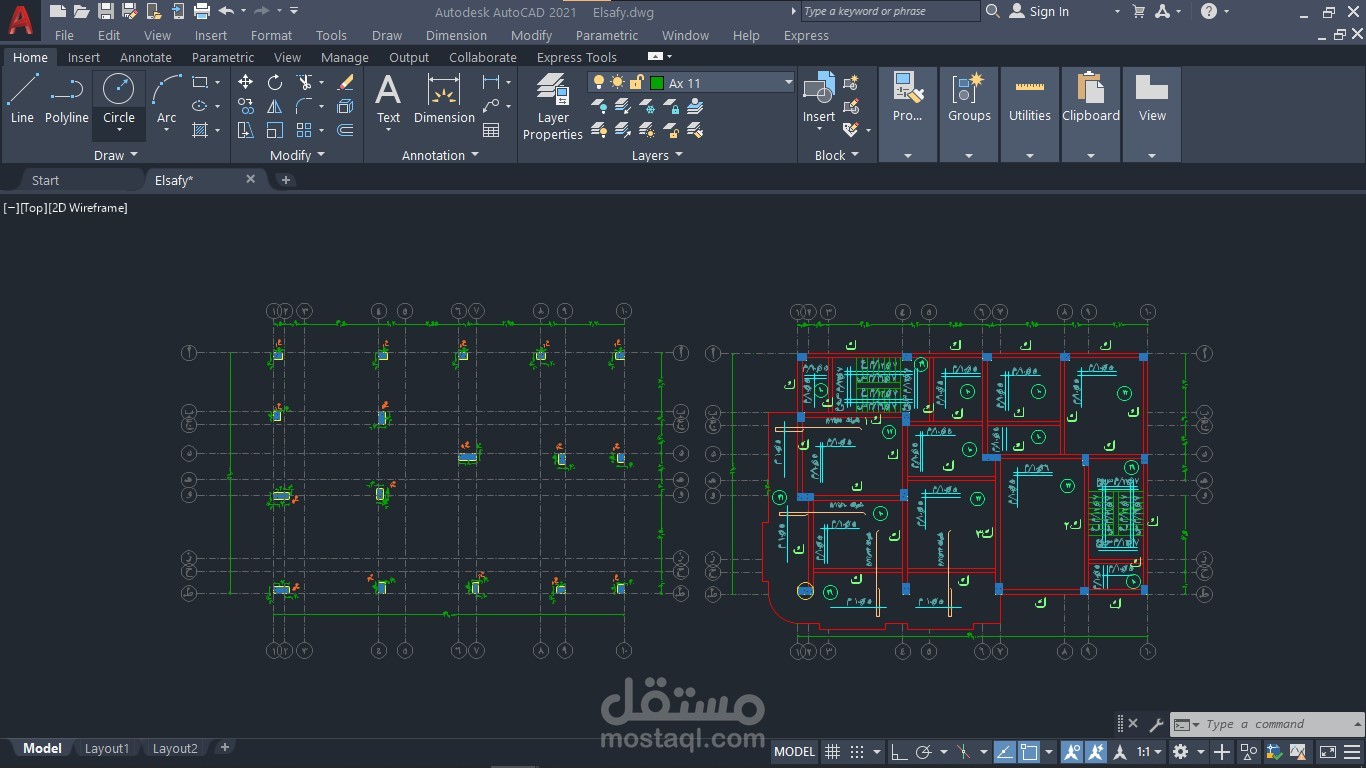Switch to the Start file tab

click(45, 180)
